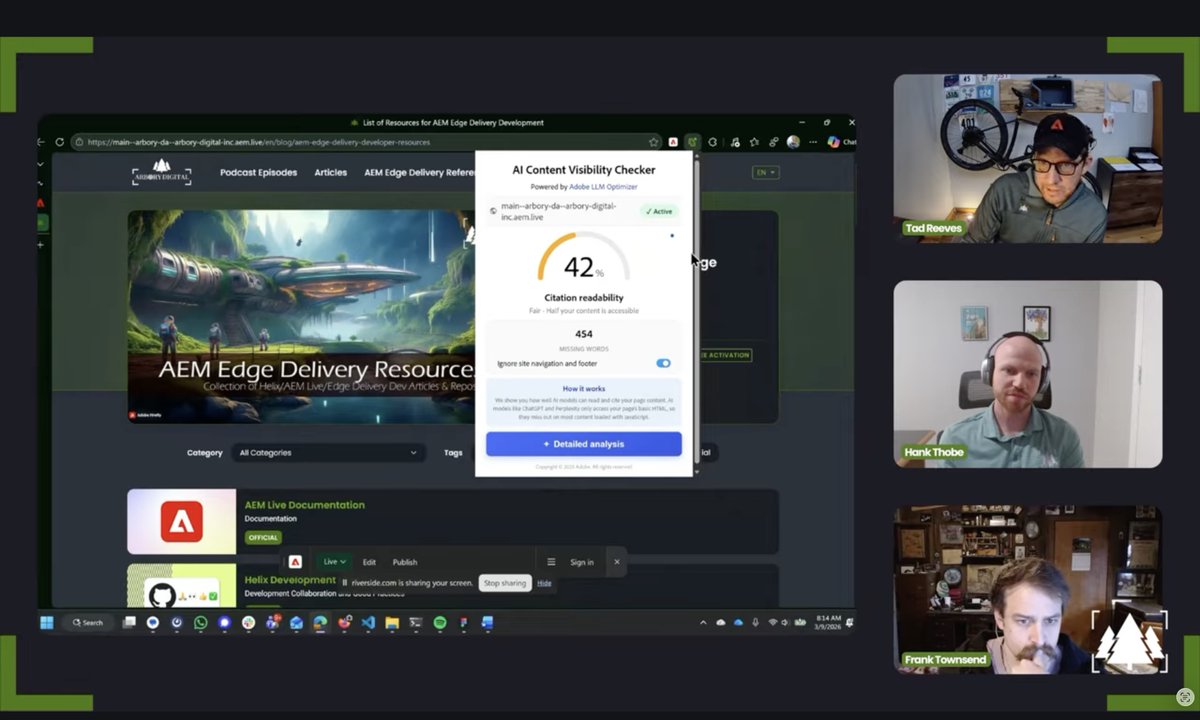Click the Tad Reeves video tile
The width and height of the screenshot is (1200, 720).
pos(1028,158)
